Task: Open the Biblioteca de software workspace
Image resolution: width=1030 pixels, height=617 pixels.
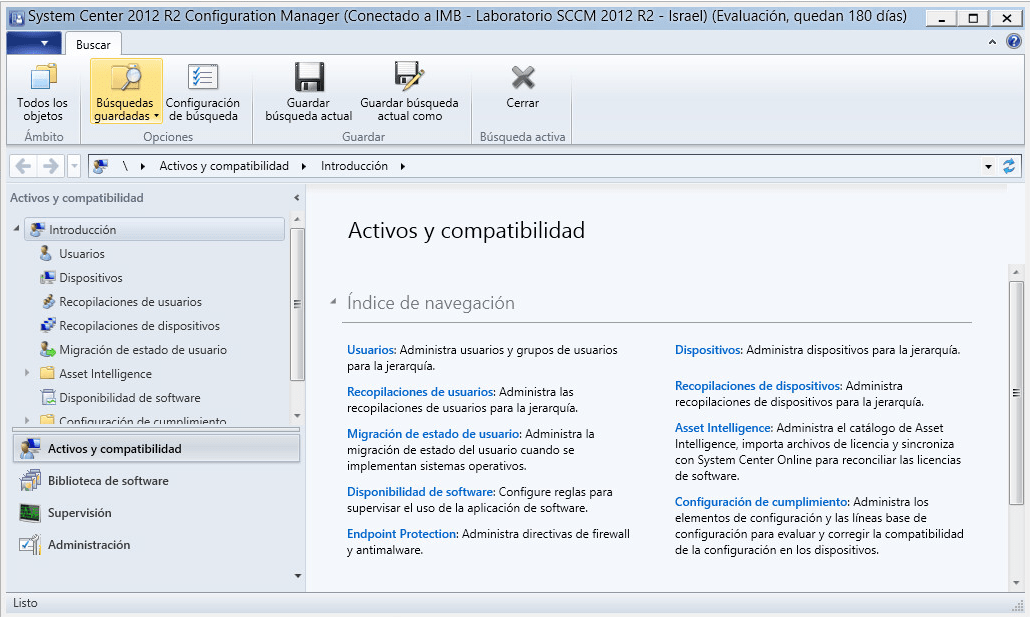Action: tap(108, 481)
